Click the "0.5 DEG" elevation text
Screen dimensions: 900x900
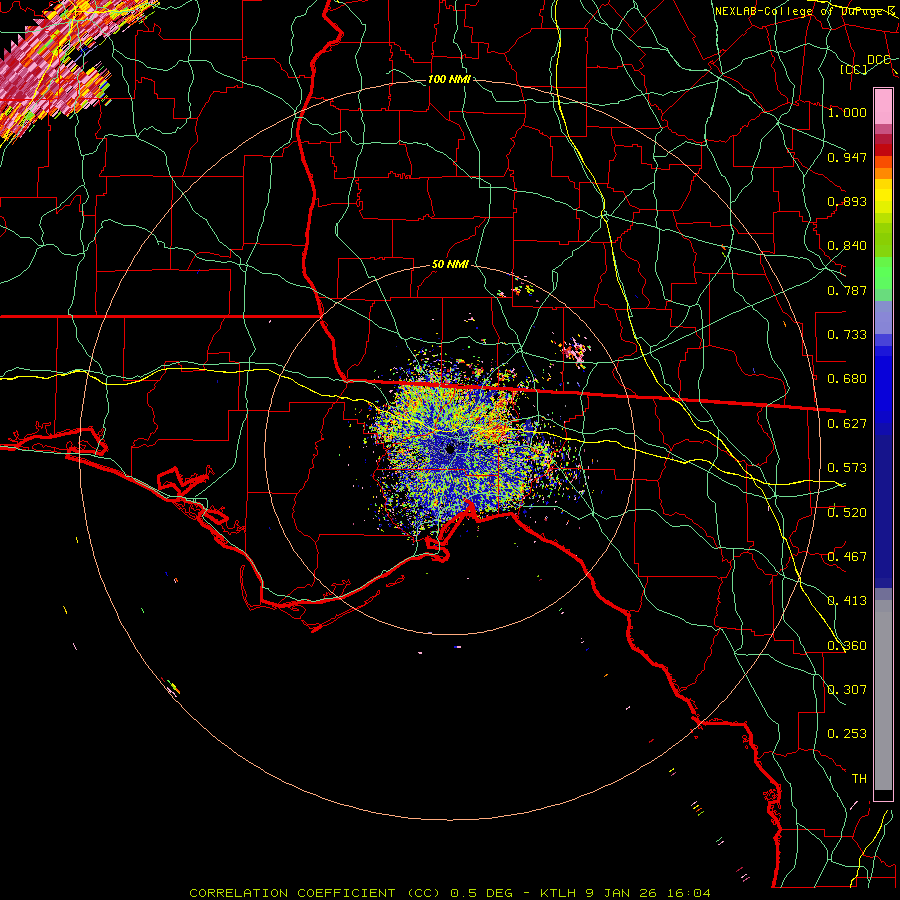click(481, 893)
